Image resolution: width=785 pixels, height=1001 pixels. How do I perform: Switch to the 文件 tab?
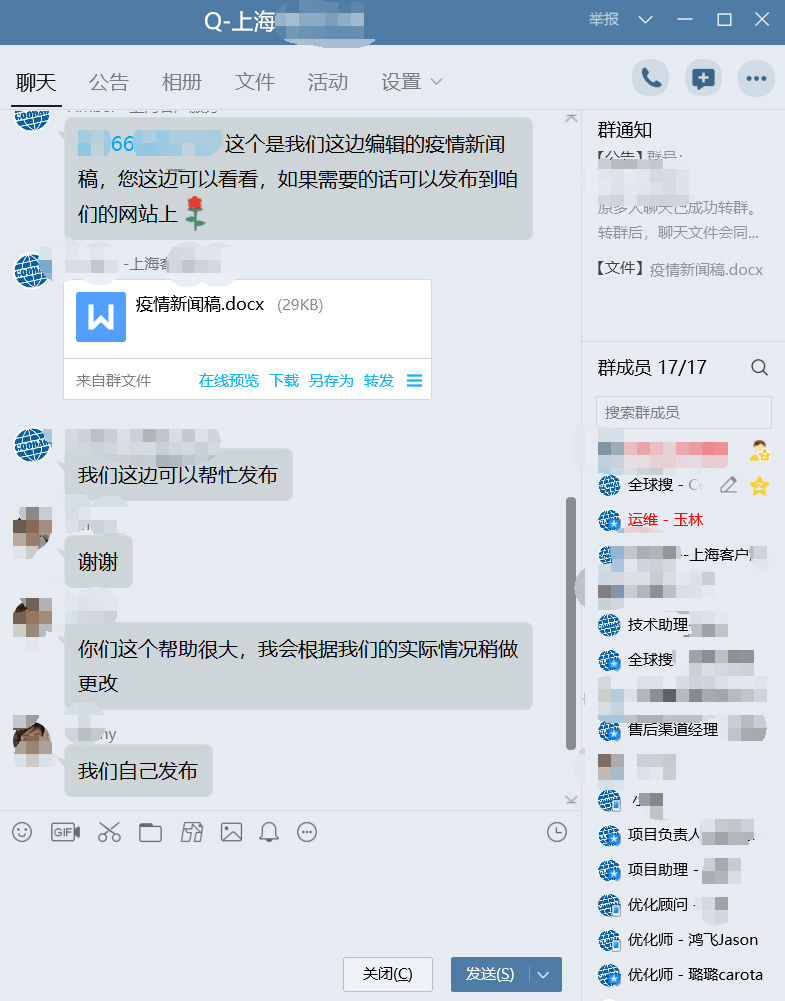(255, 82)
